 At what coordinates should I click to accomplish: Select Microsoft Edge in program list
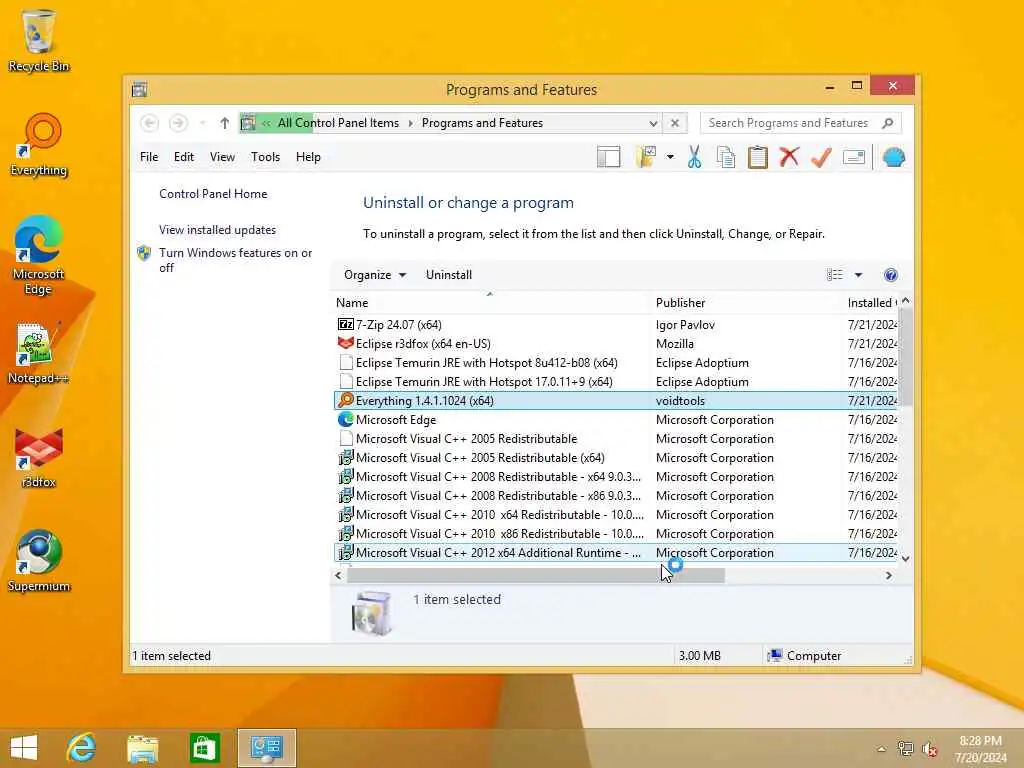[x=616, y=419]
